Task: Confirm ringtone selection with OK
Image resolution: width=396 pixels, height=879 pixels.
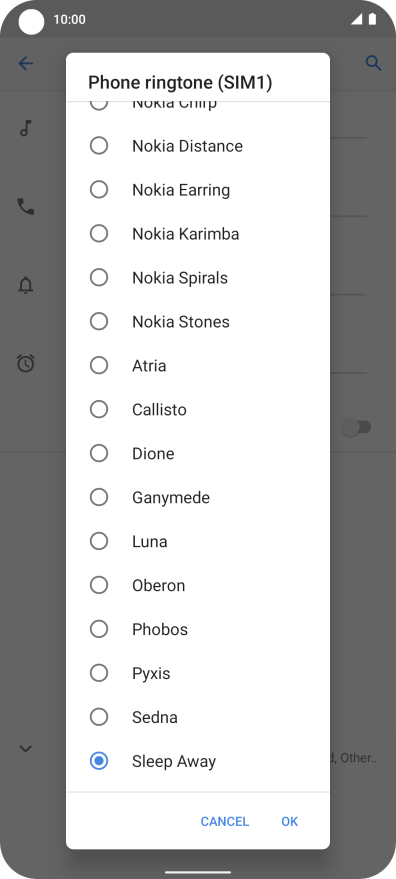Action: click(x=289, y=821)
